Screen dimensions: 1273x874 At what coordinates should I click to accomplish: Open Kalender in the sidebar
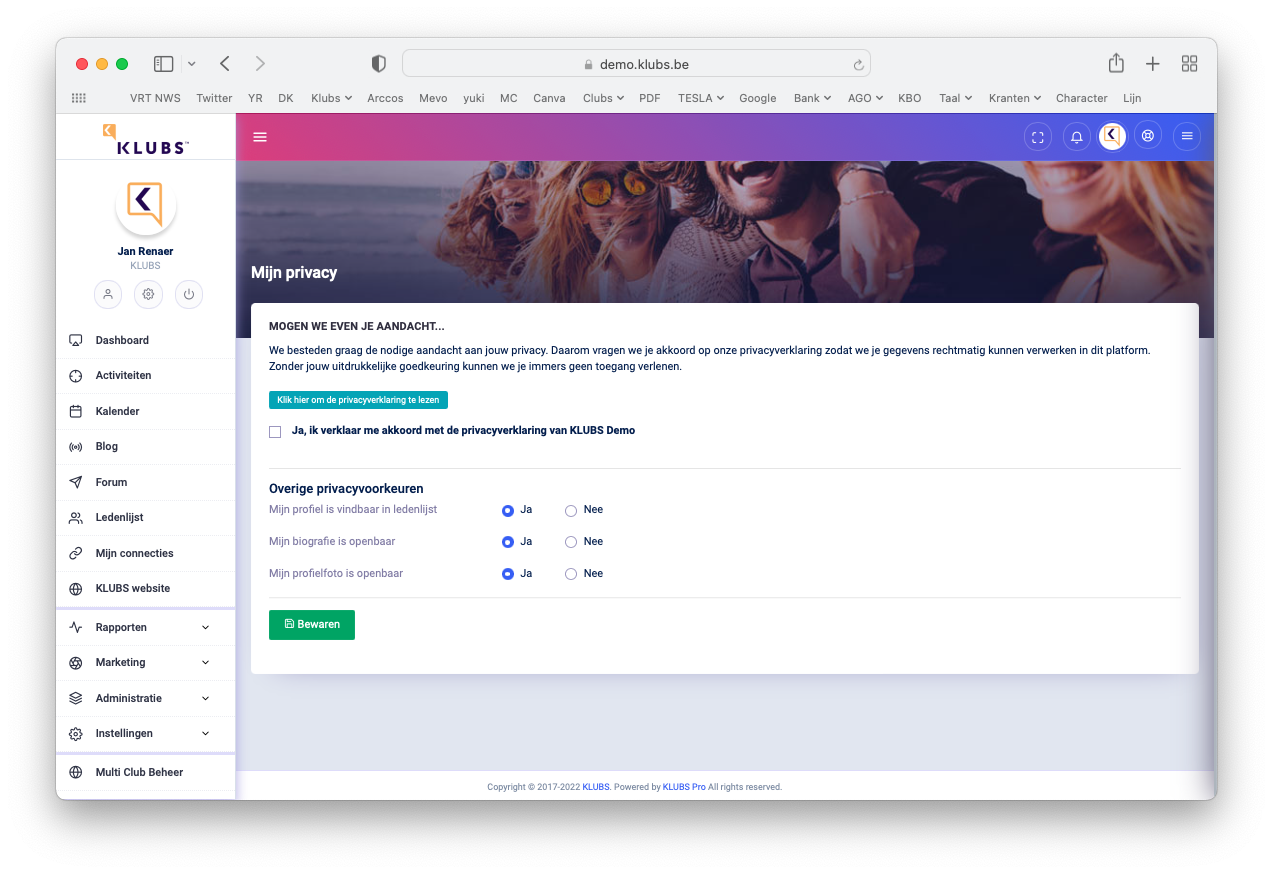[117, 412]
